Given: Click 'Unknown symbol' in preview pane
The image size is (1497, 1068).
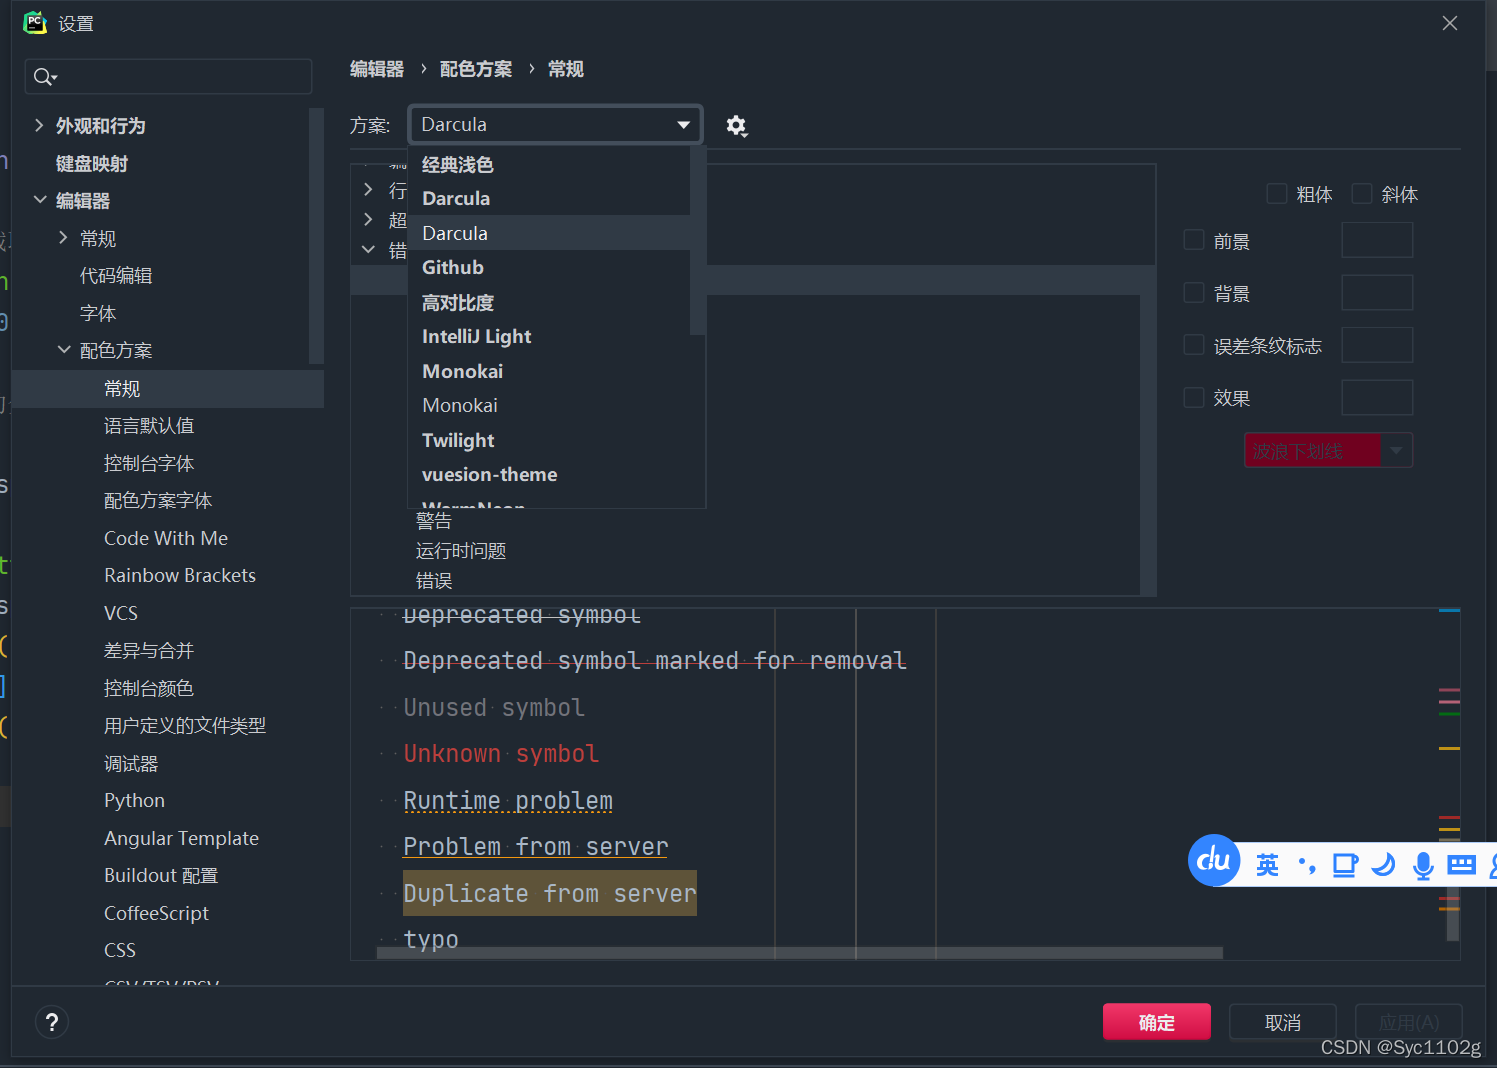Looking at the screenshot, I should (501, 753).
